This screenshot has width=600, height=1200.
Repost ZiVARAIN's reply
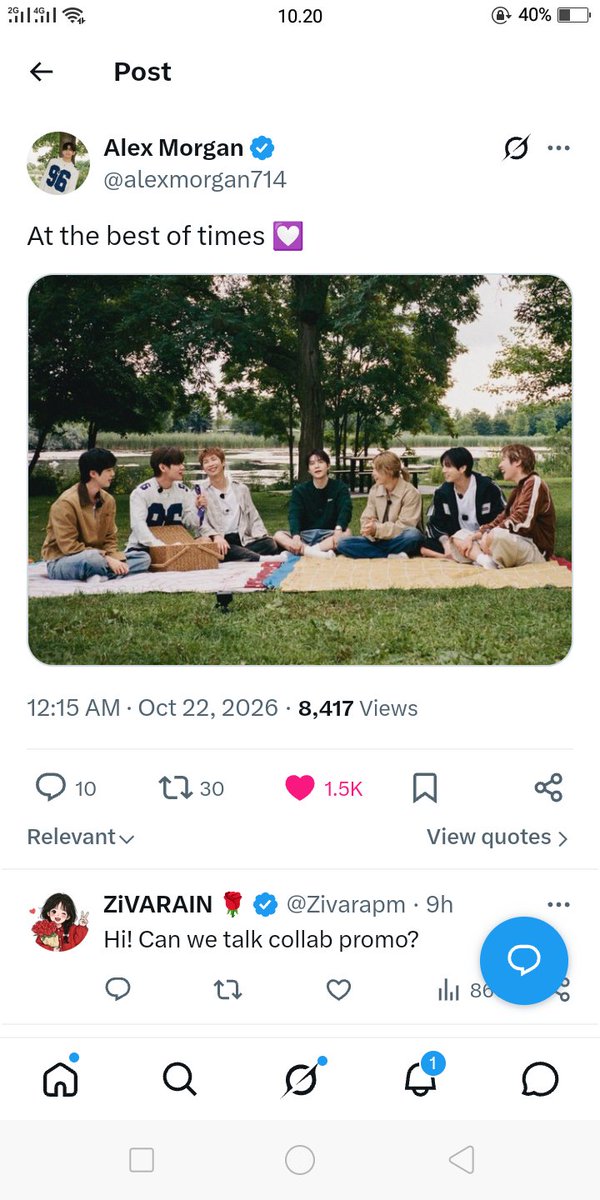coord(228,990)
